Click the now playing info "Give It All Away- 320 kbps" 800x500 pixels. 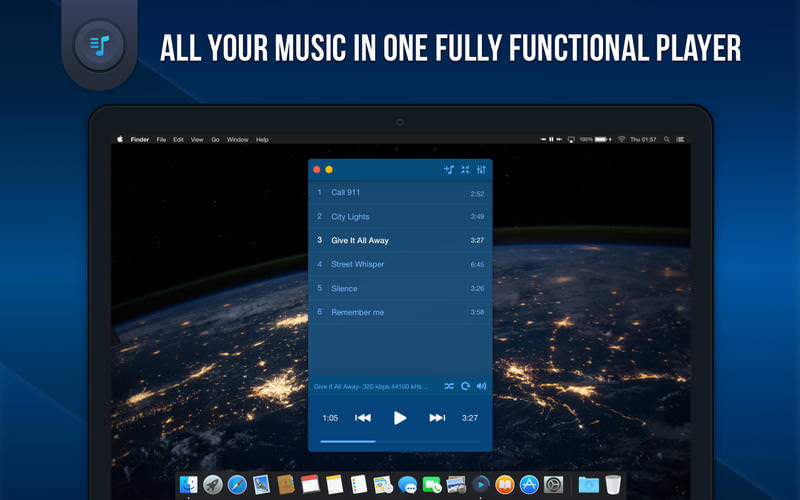pos(370,387)
